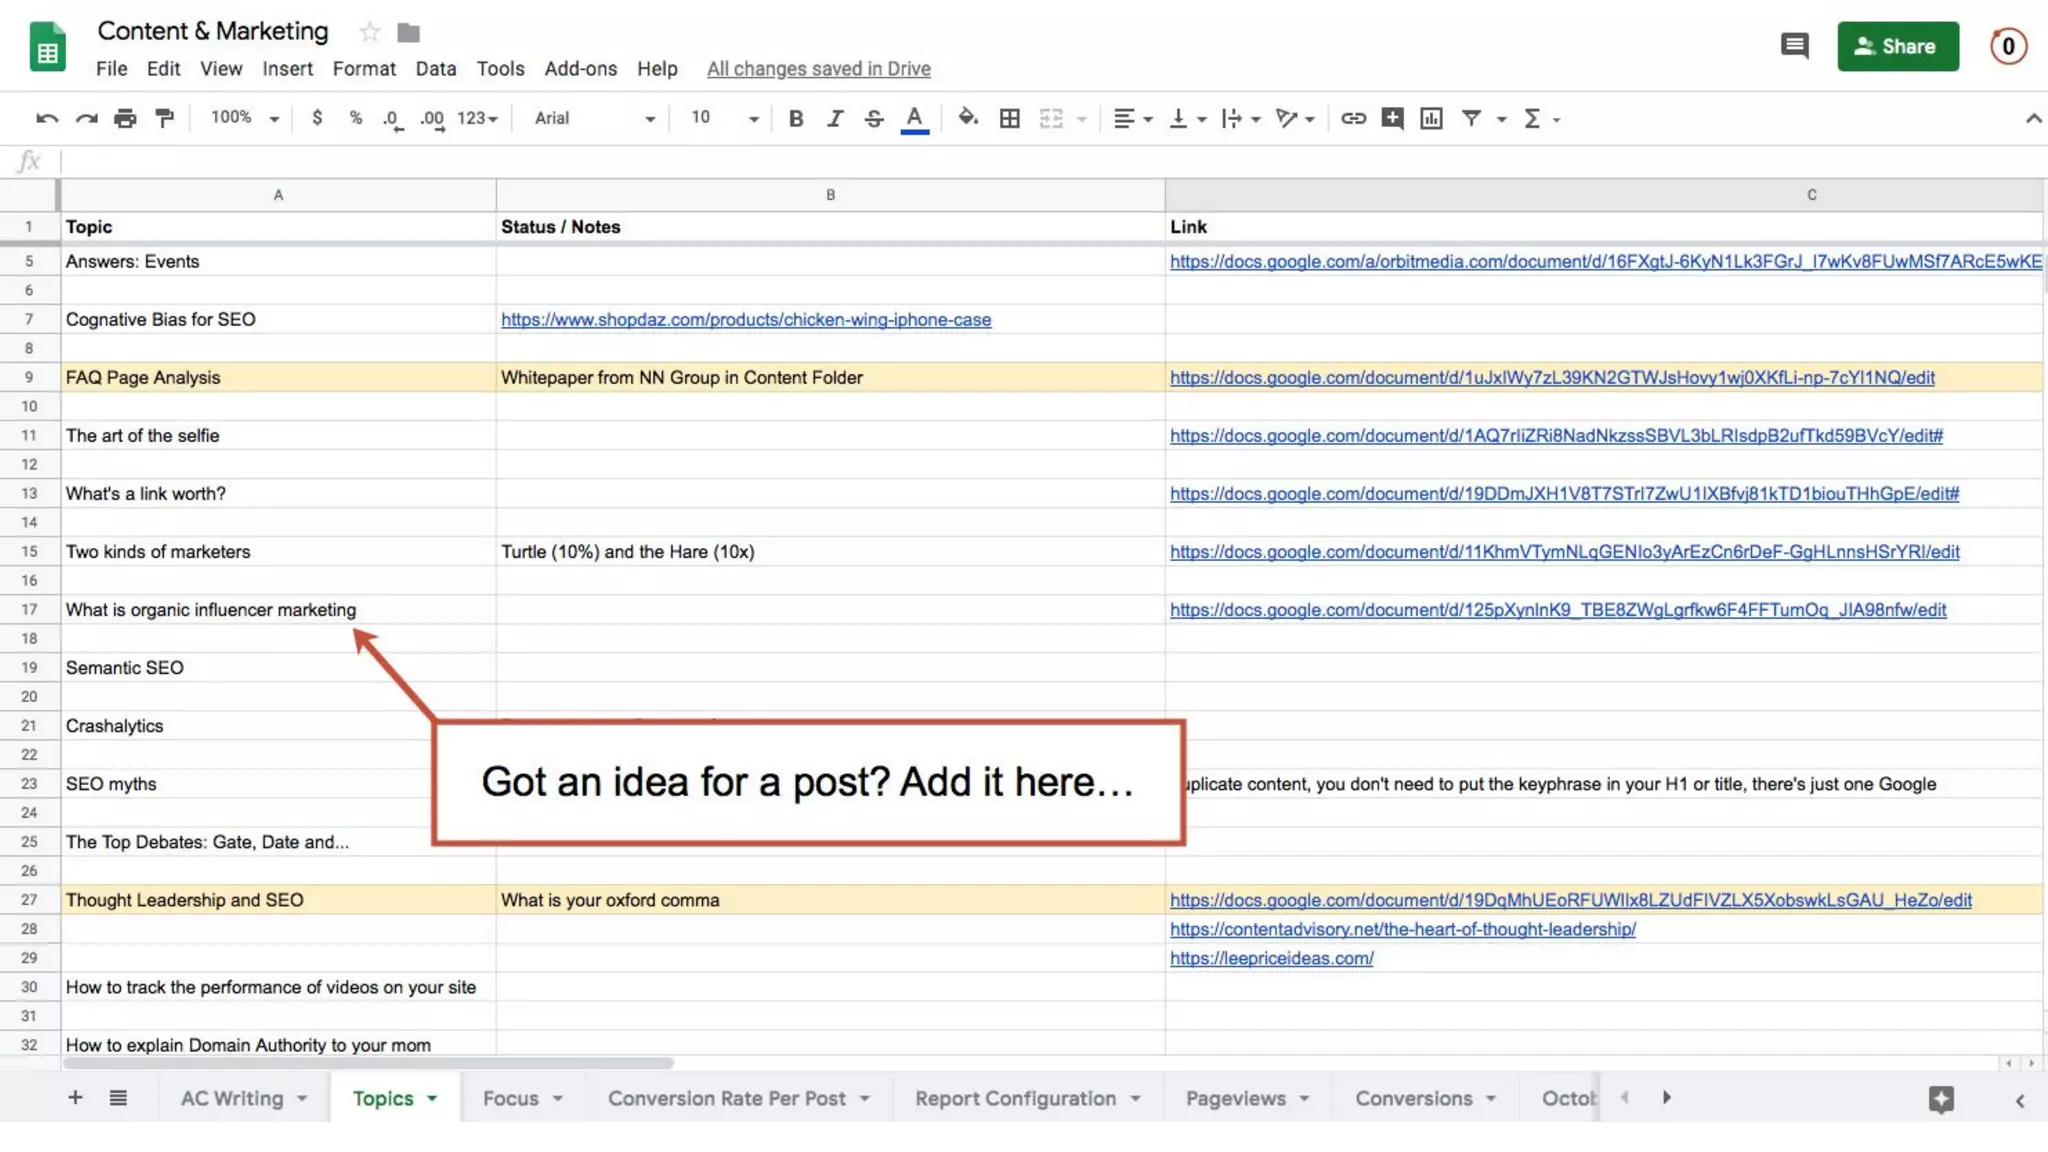The height and width of the screenshot is (1152, 2048).
Task: Insert a link with the link icon
Action: pos(1353,119)
